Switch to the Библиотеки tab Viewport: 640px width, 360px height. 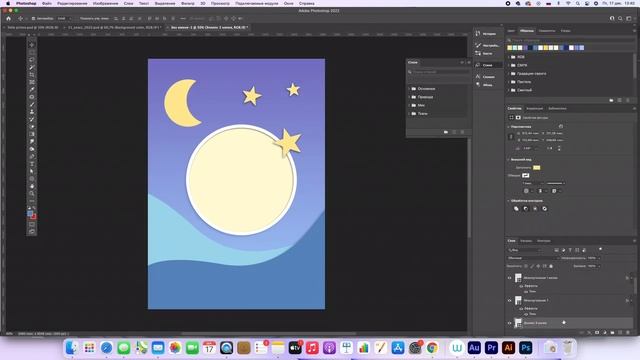coord(557,109)
